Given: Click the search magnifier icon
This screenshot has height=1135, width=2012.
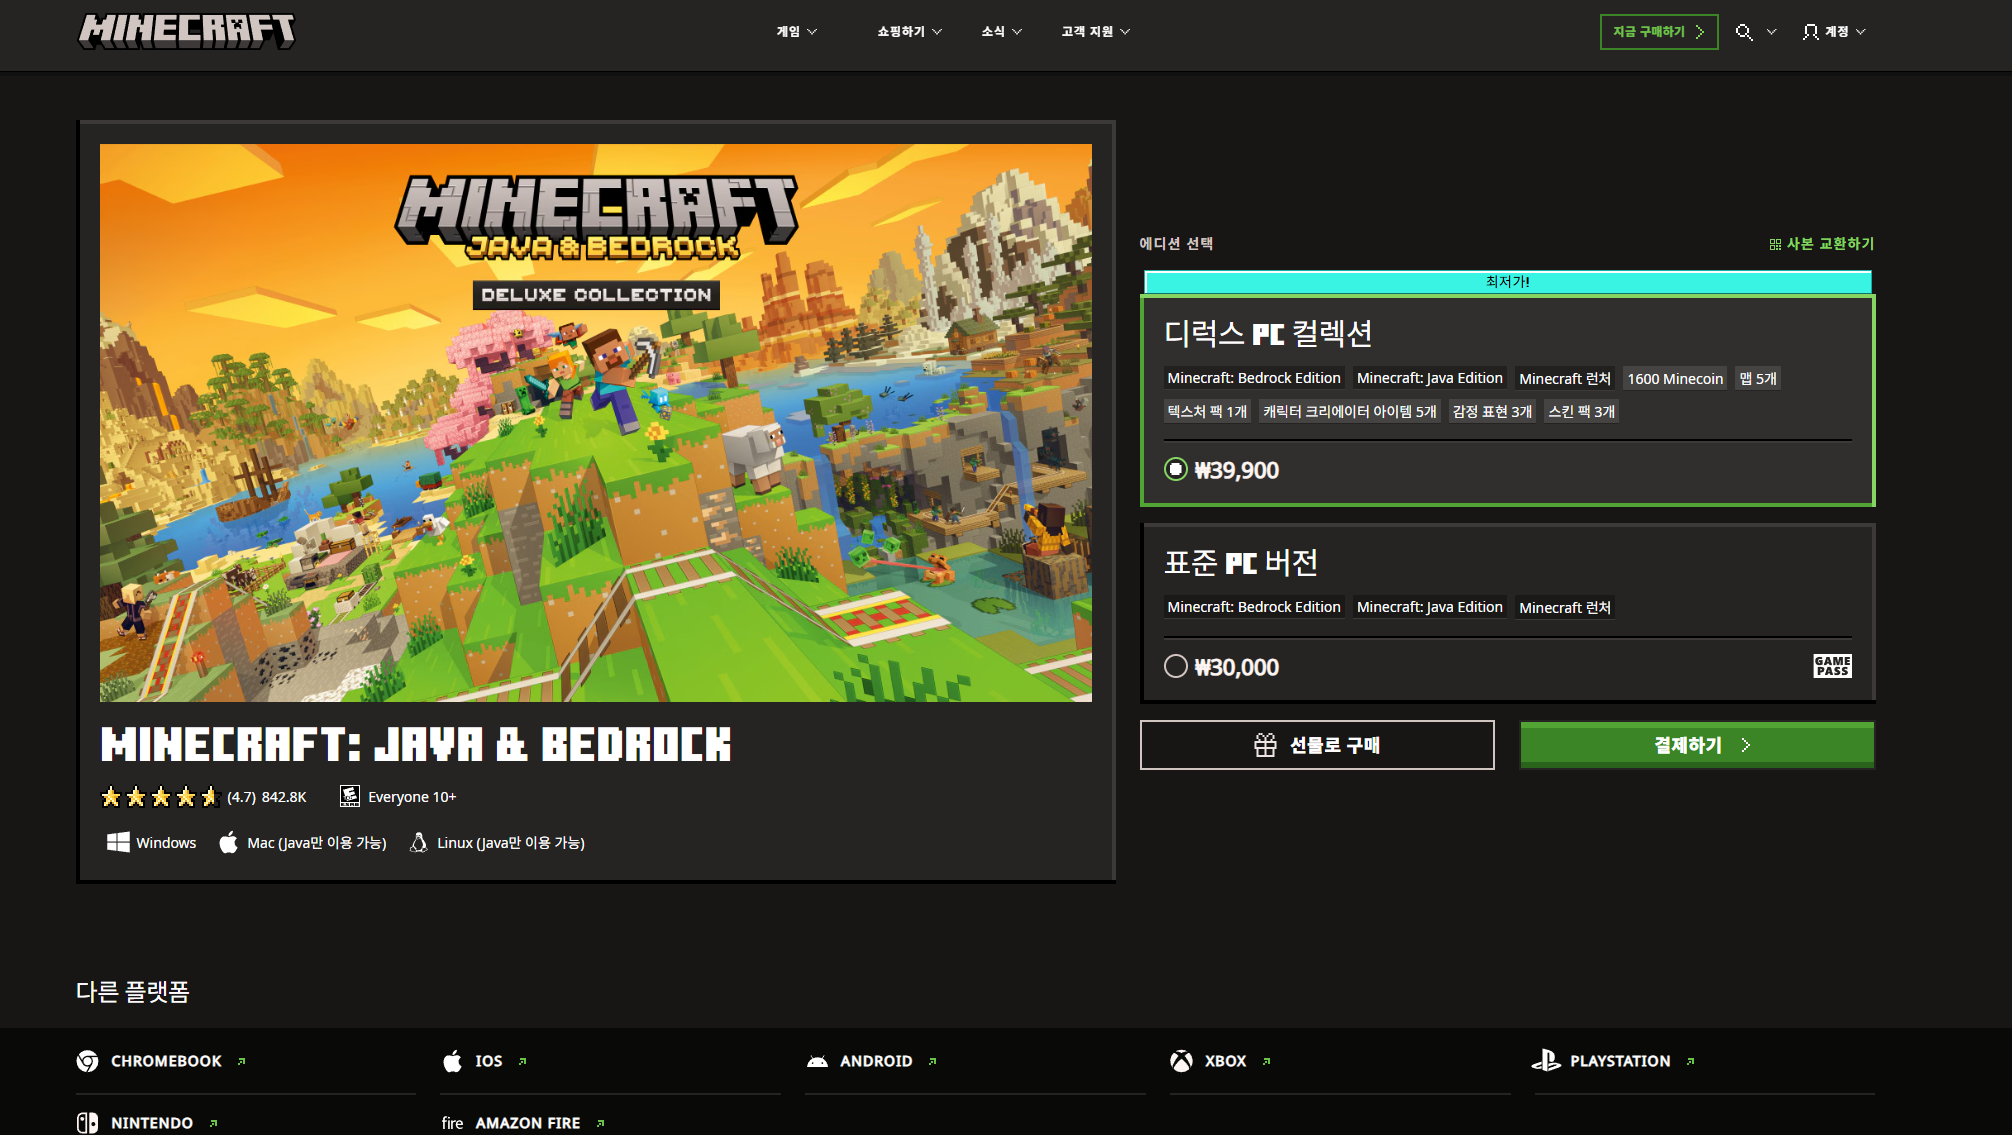Looking at the screenshot, I should (x=1744, y=32).
